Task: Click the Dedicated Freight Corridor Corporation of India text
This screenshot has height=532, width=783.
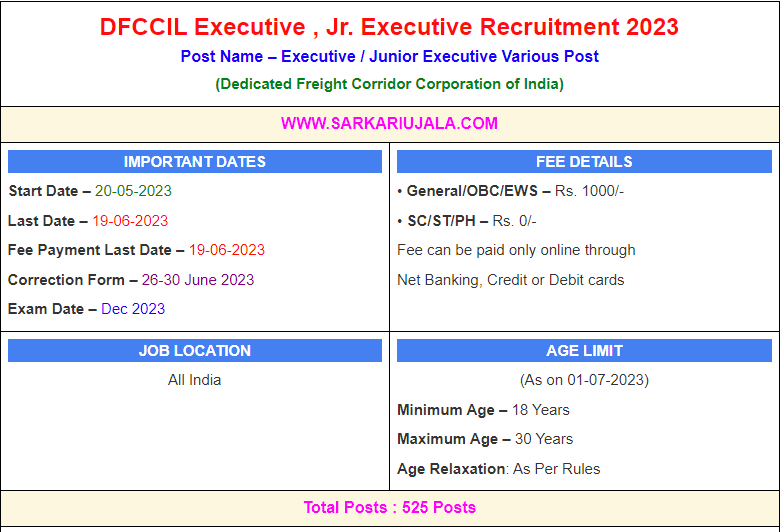Action: (x=389, y=84)
